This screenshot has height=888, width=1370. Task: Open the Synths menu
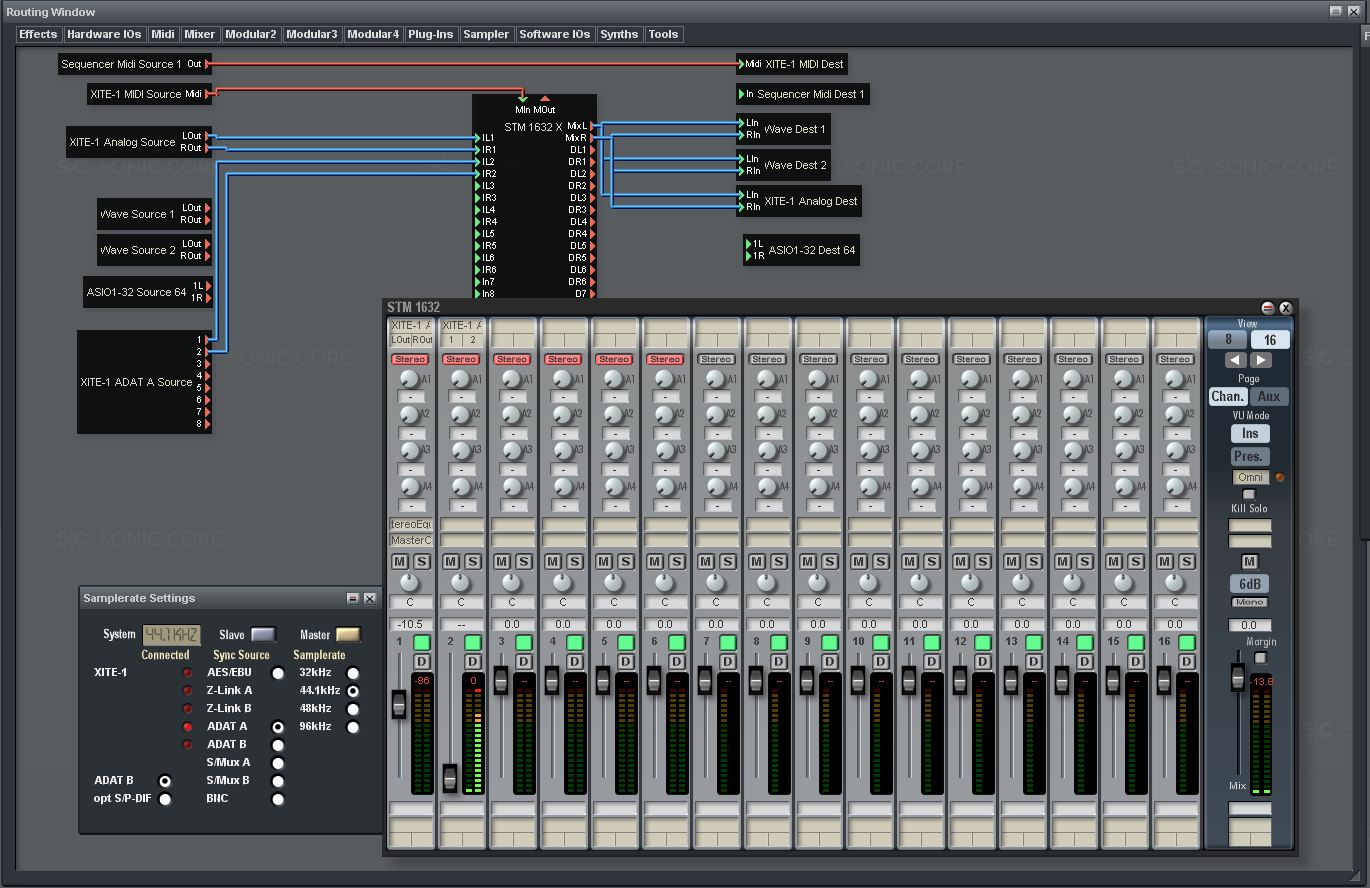619,34
